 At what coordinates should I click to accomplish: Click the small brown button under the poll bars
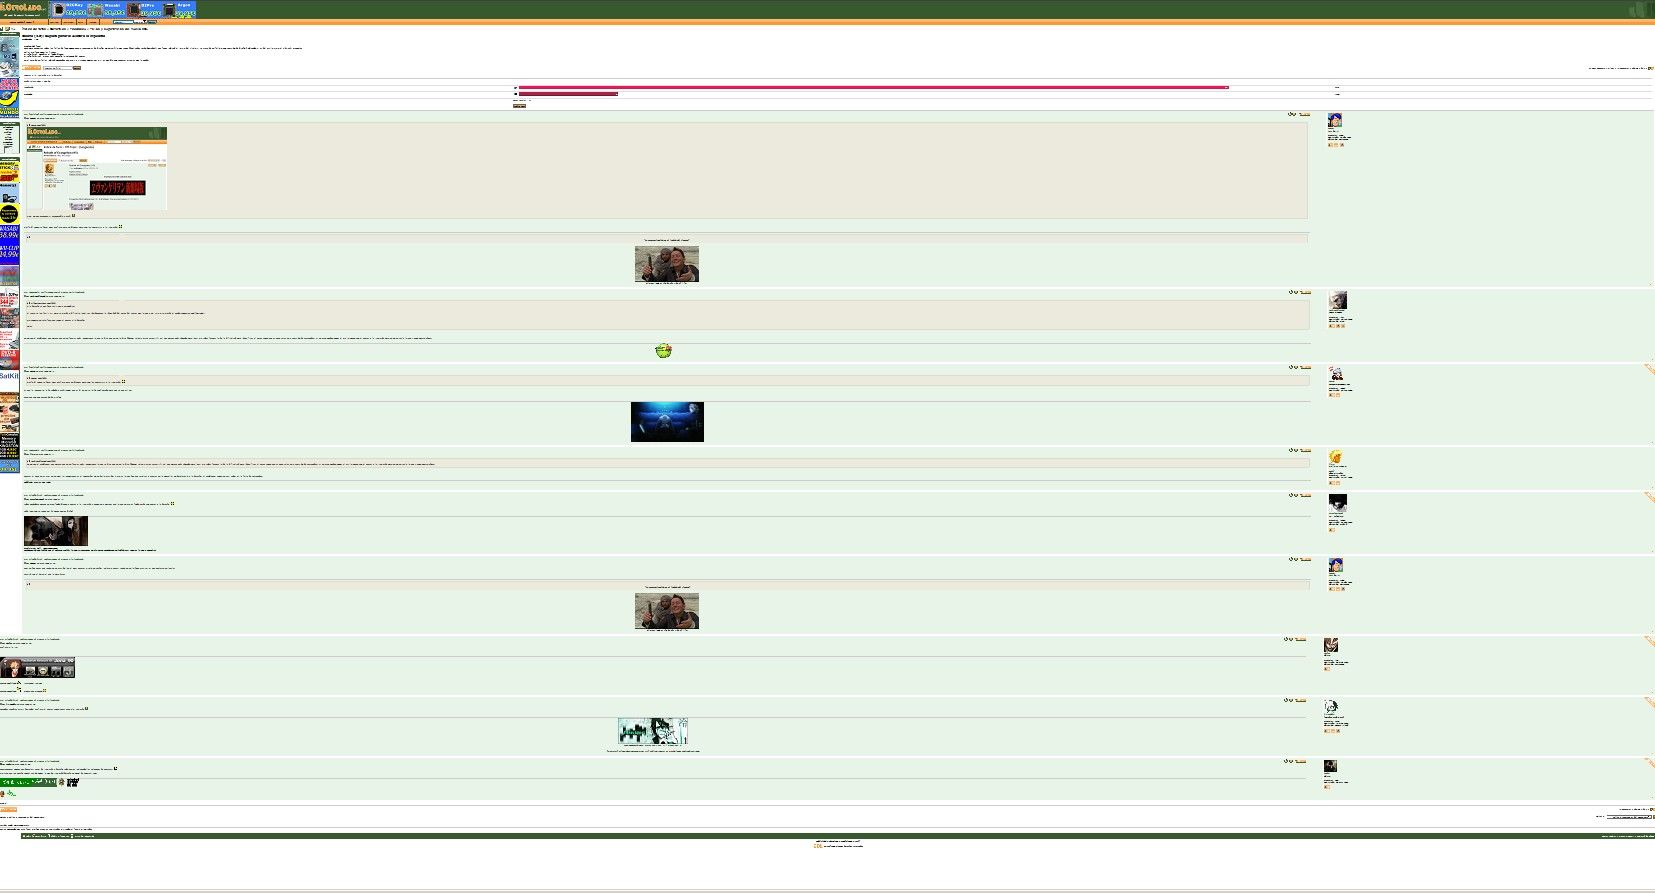(519, 105)
